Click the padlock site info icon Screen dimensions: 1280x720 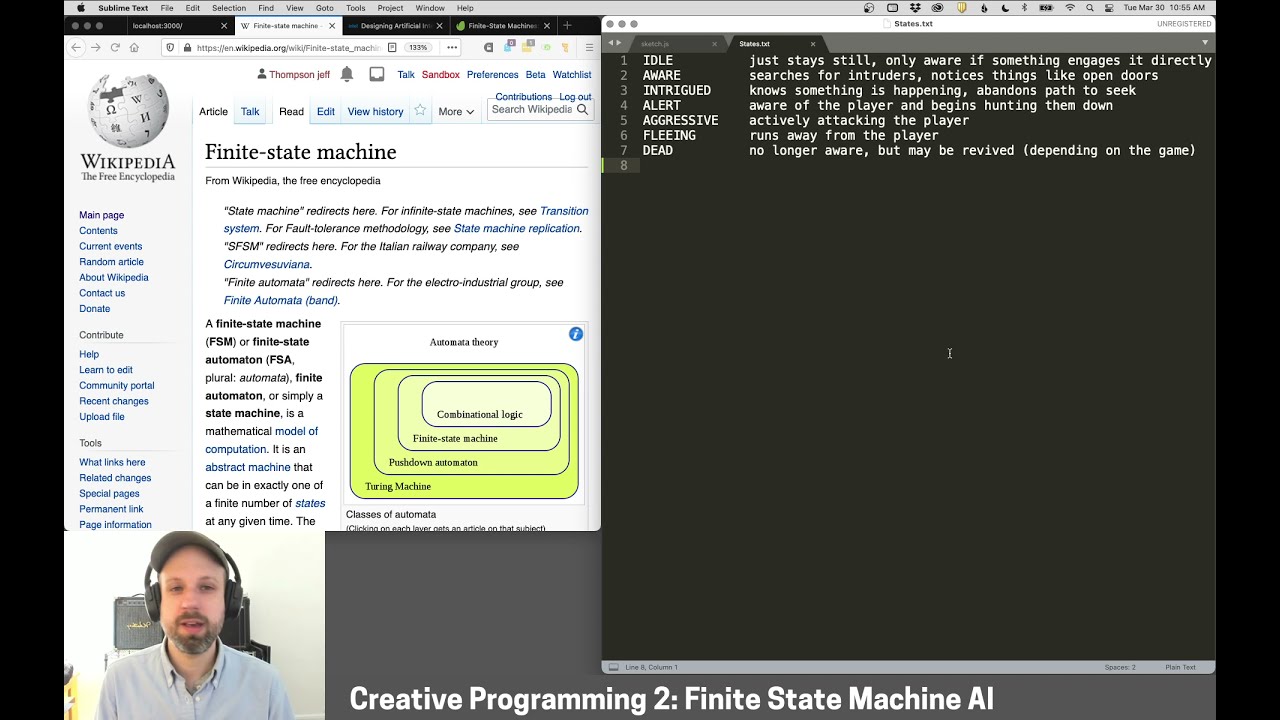[x=186, y=47]
